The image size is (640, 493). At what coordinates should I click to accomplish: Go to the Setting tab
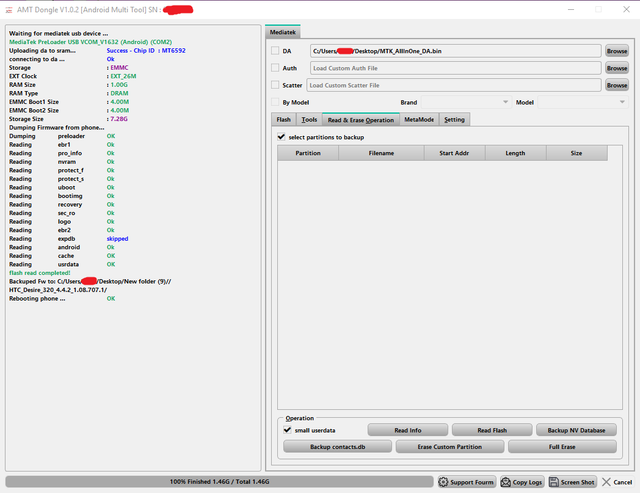pyautogui.click(x=454, y=119)
